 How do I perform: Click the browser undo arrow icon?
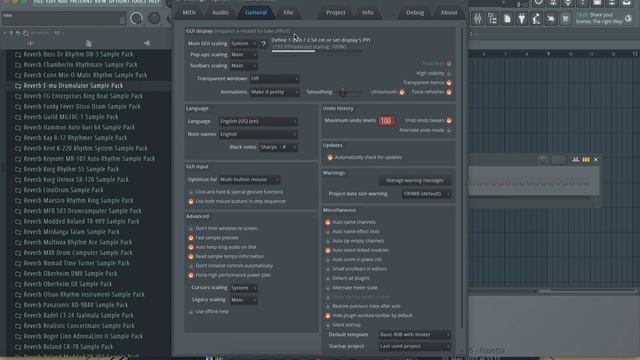(18, 33)
